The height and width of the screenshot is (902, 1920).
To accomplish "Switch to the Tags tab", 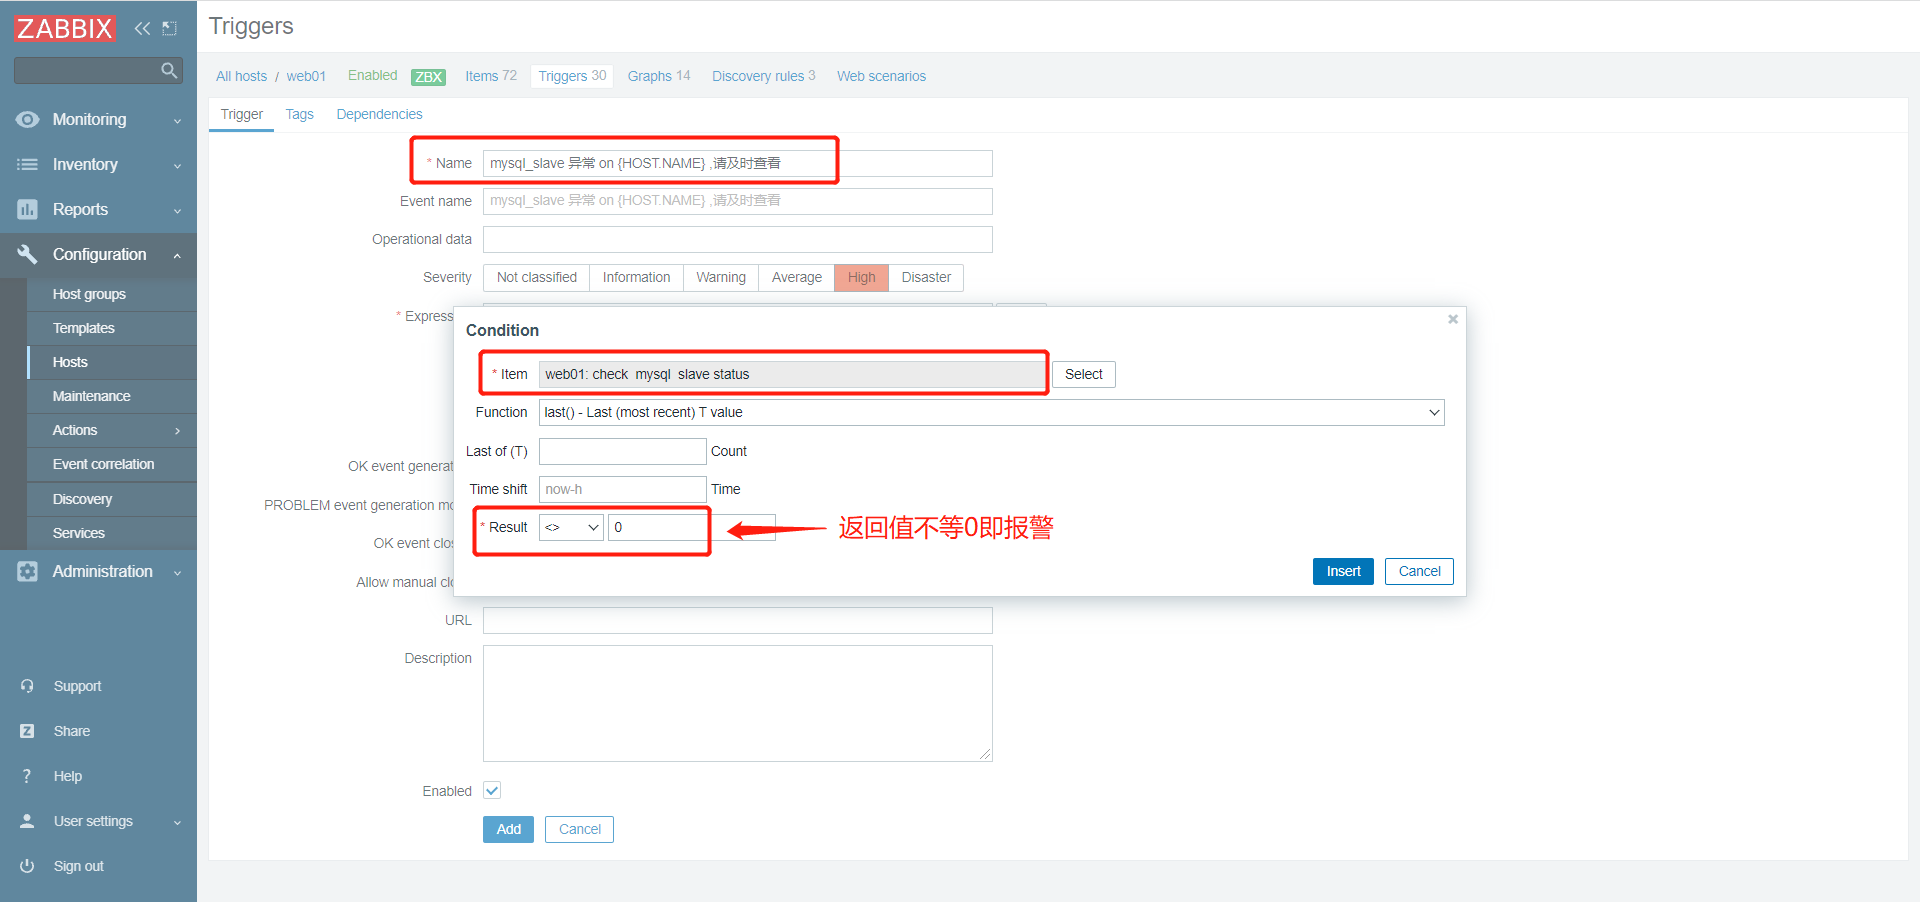I will click(299, 114).
